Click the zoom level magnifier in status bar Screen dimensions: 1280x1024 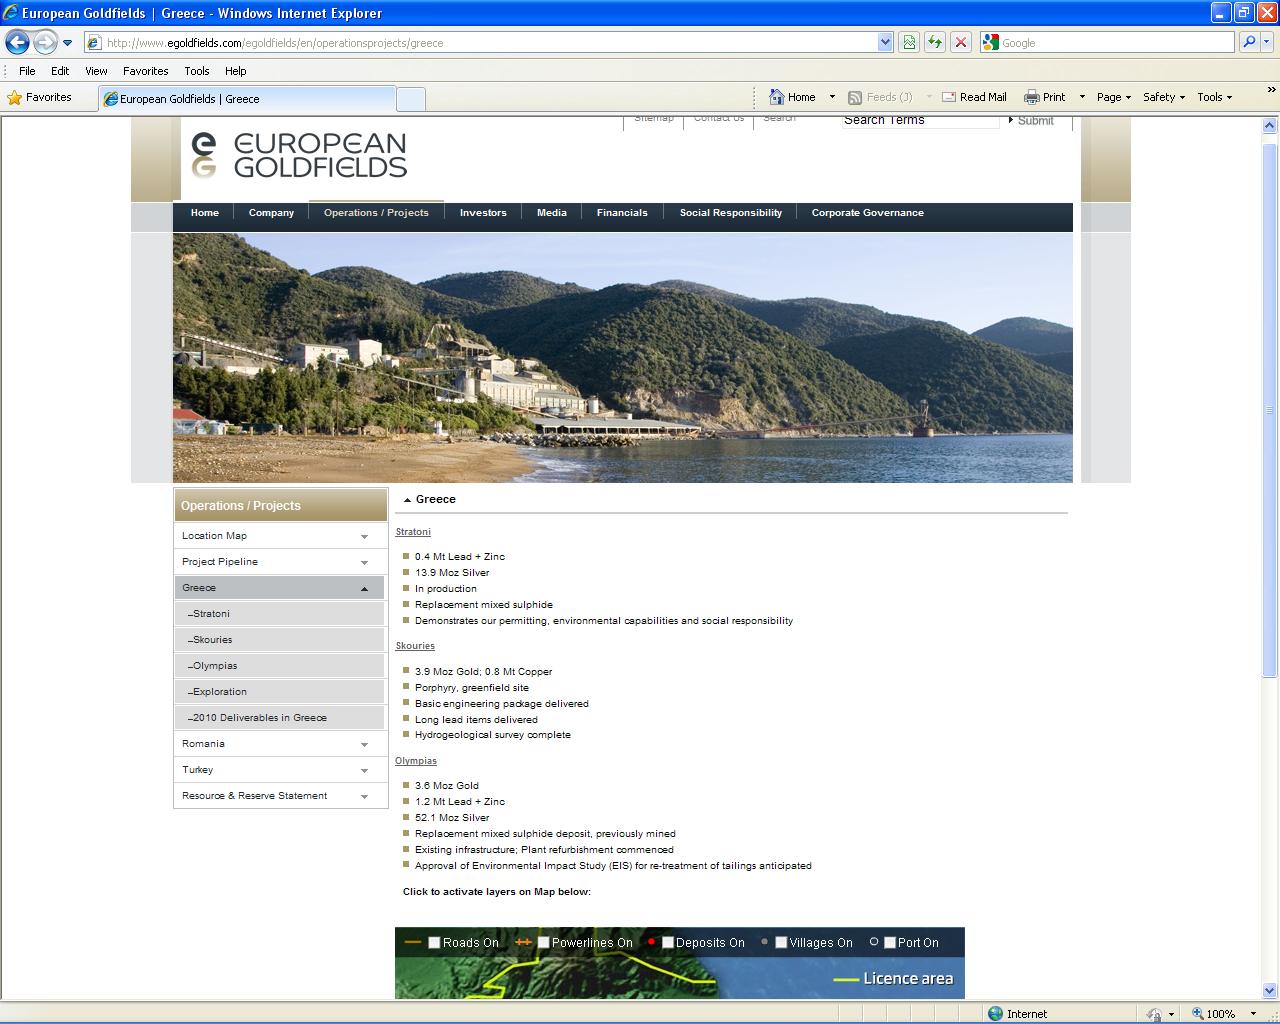(1197, 1013)
